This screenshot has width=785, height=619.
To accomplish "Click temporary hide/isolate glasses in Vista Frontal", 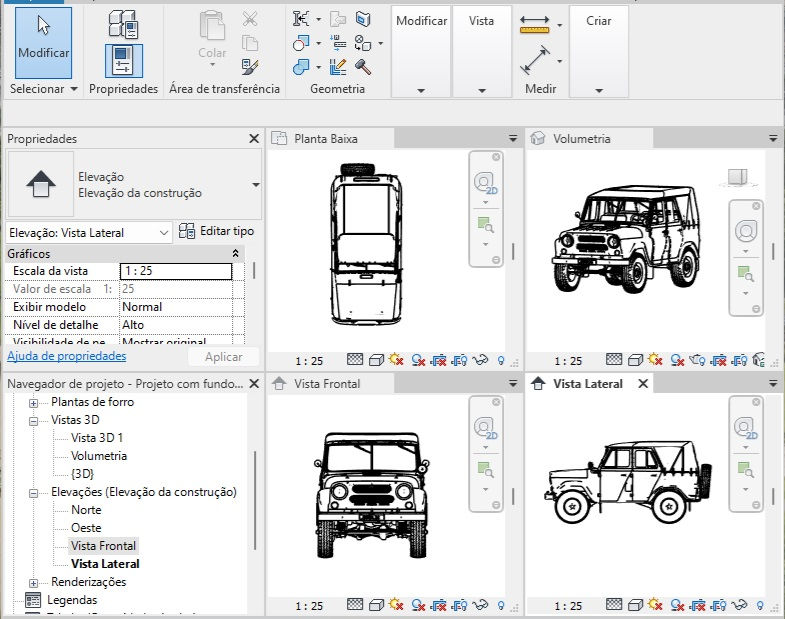I will click(480, 605).
